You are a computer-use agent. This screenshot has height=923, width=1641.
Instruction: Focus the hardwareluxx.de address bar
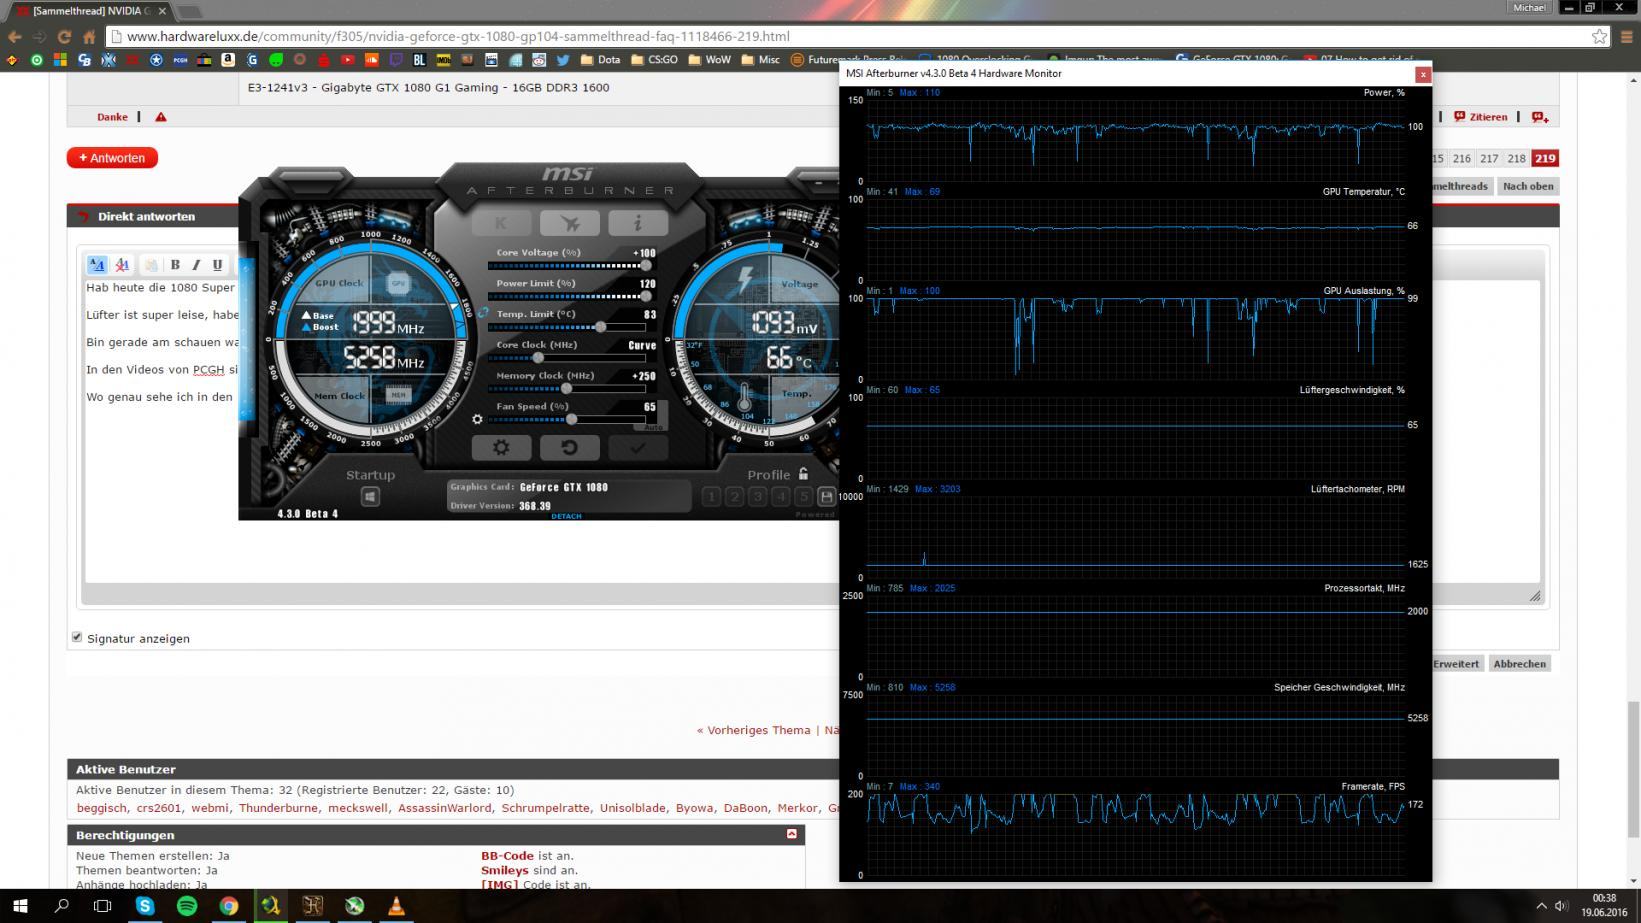pyautogui.click(x=858, y=36)
